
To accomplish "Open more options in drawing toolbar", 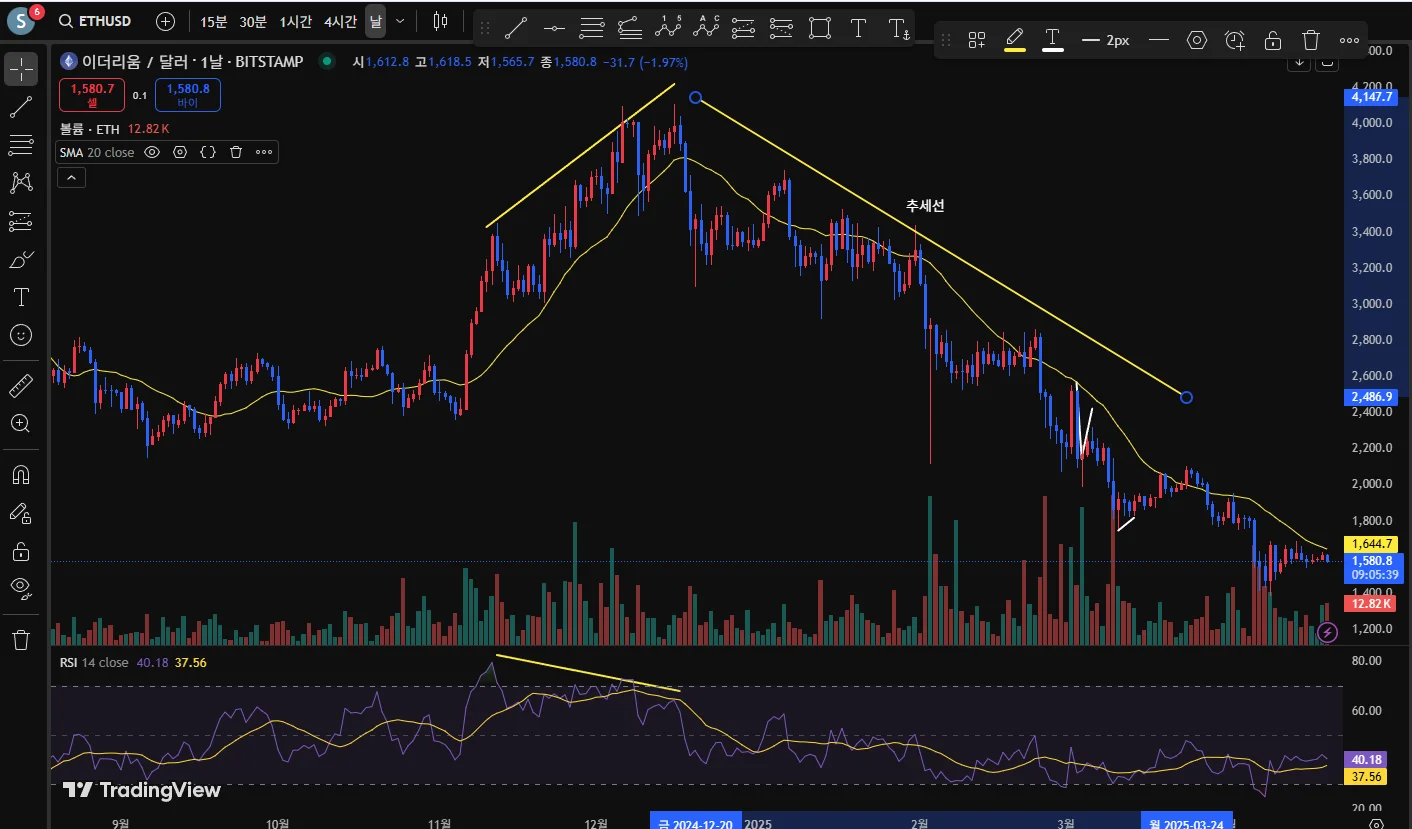I will coord(1349,40).
